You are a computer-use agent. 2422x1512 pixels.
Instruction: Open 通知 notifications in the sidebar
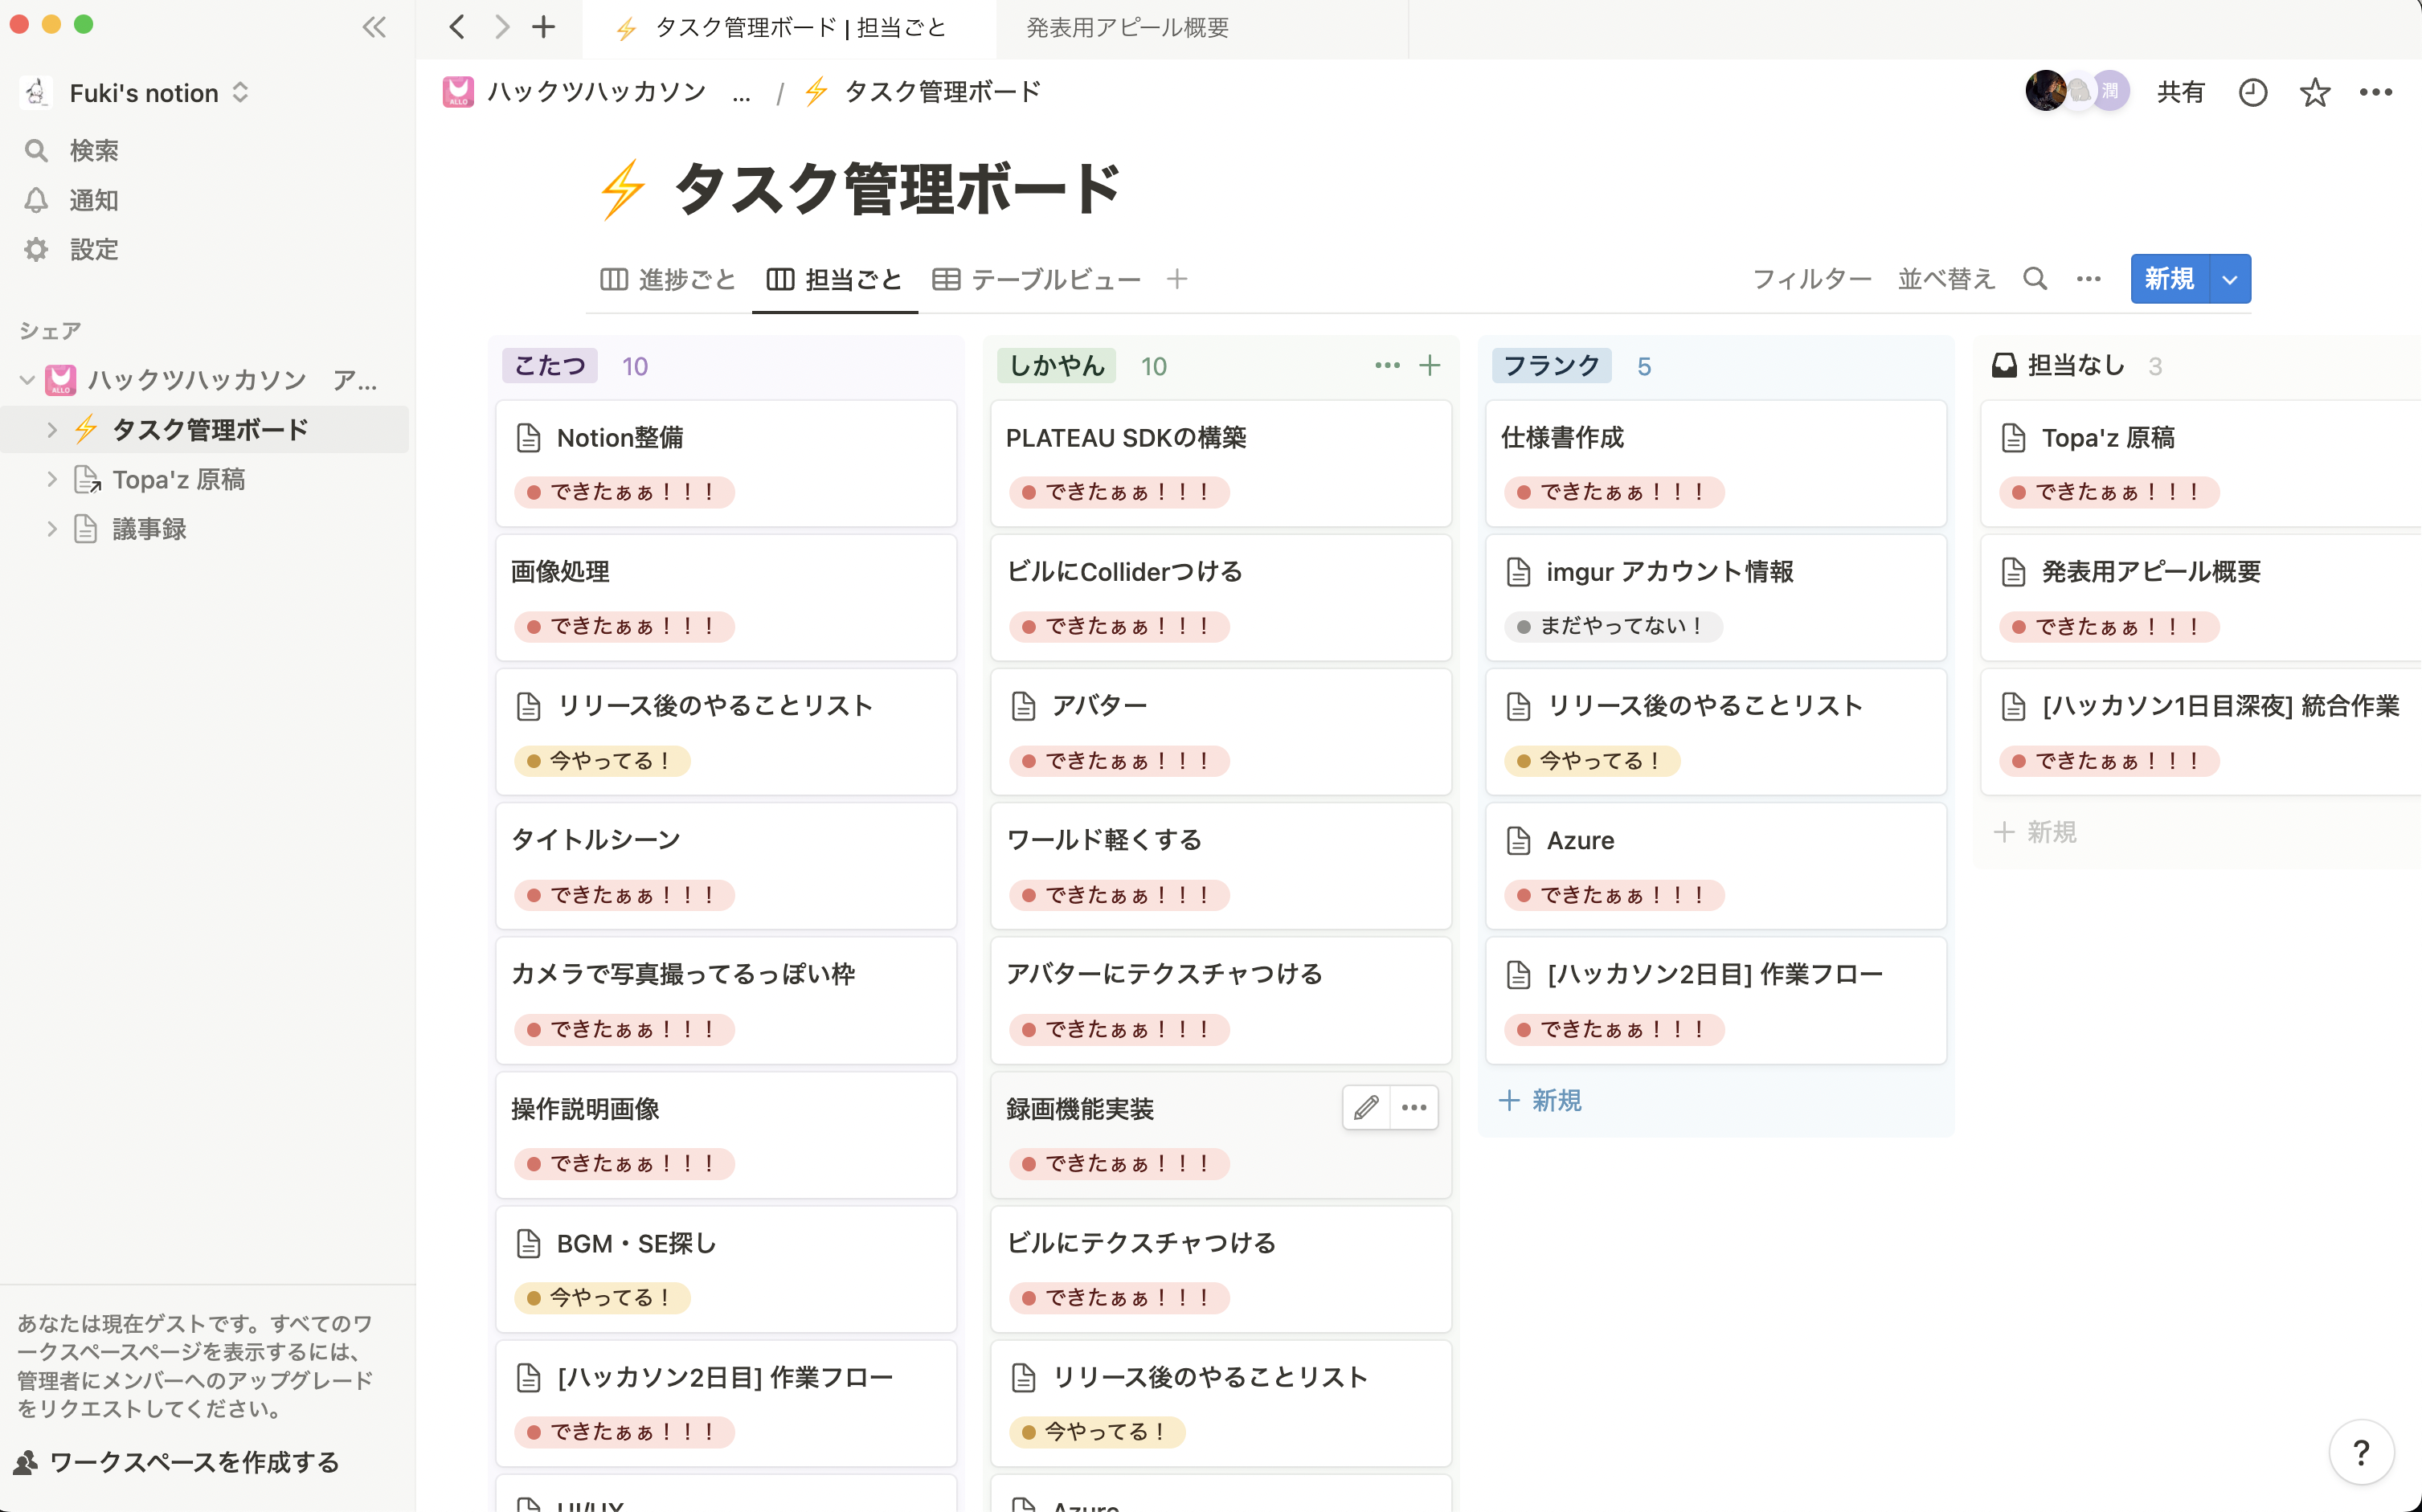[x=93, y=200]
